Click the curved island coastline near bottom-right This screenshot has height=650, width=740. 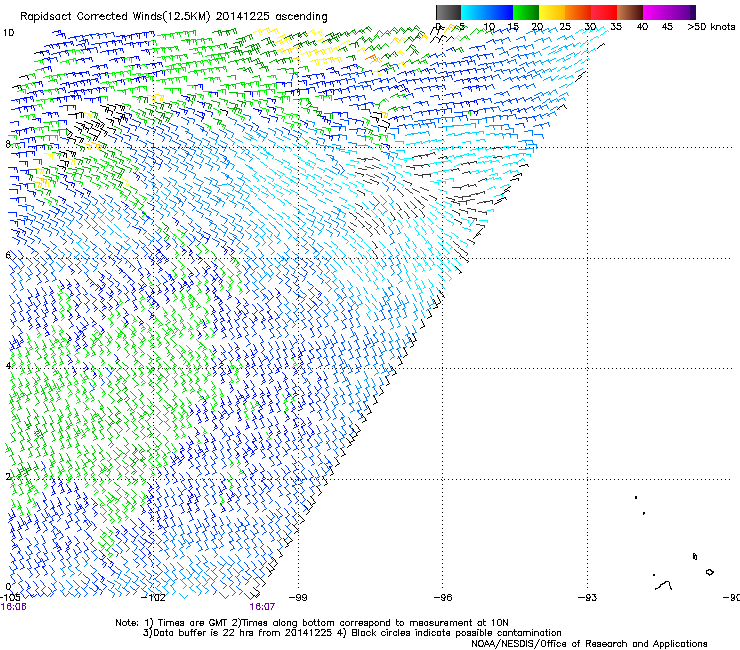664,585
